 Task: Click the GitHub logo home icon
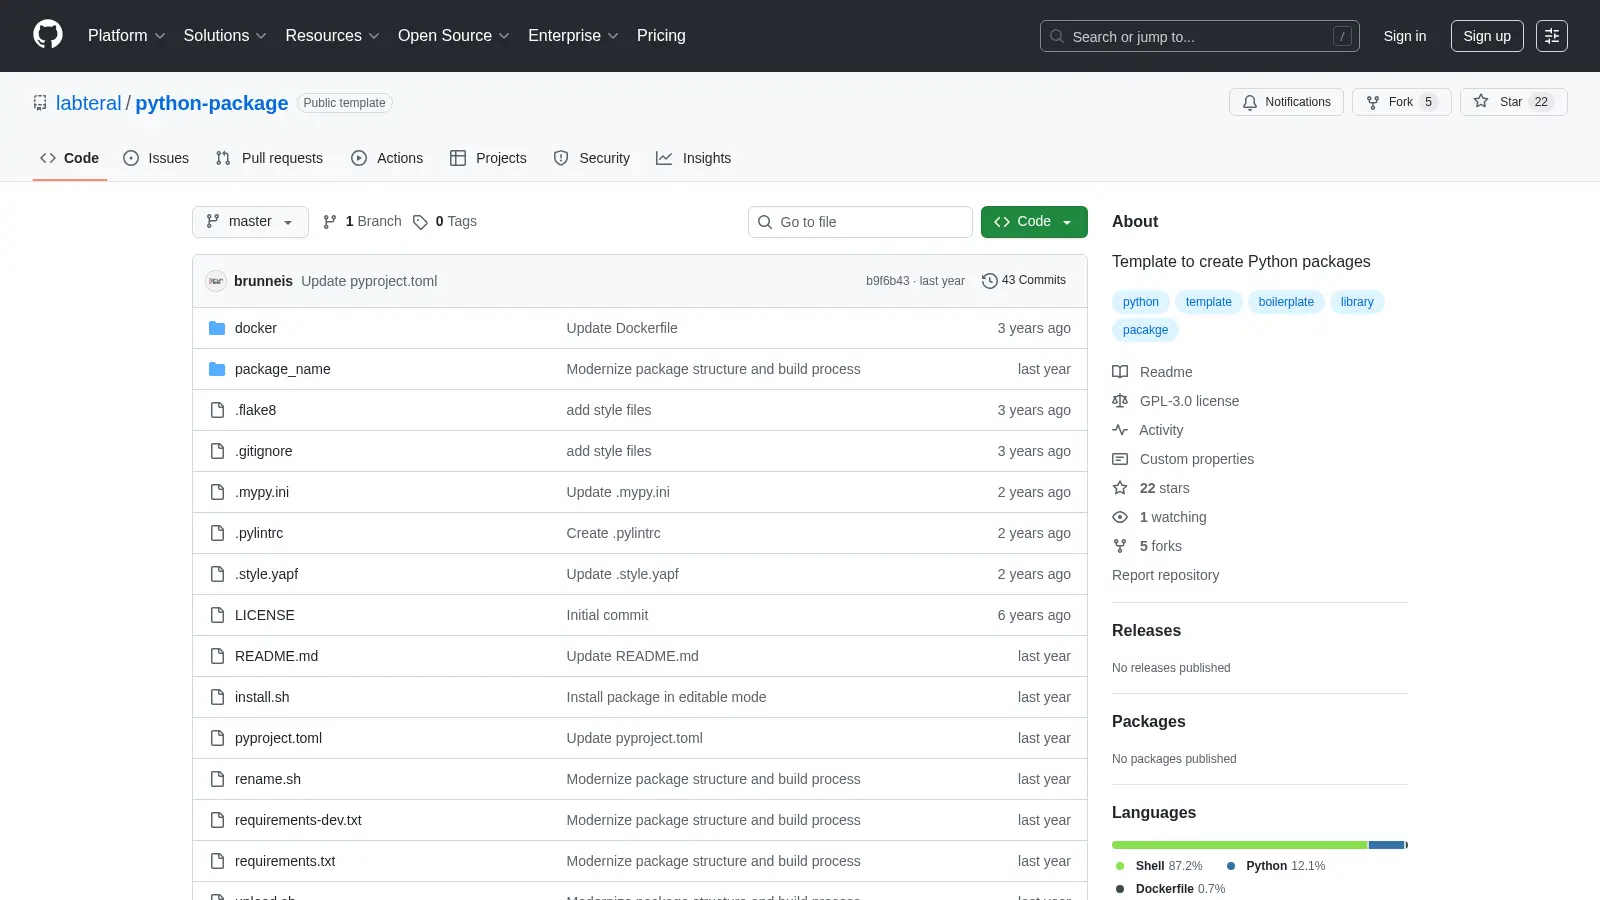pyautogui.click(x=48, y=35)
